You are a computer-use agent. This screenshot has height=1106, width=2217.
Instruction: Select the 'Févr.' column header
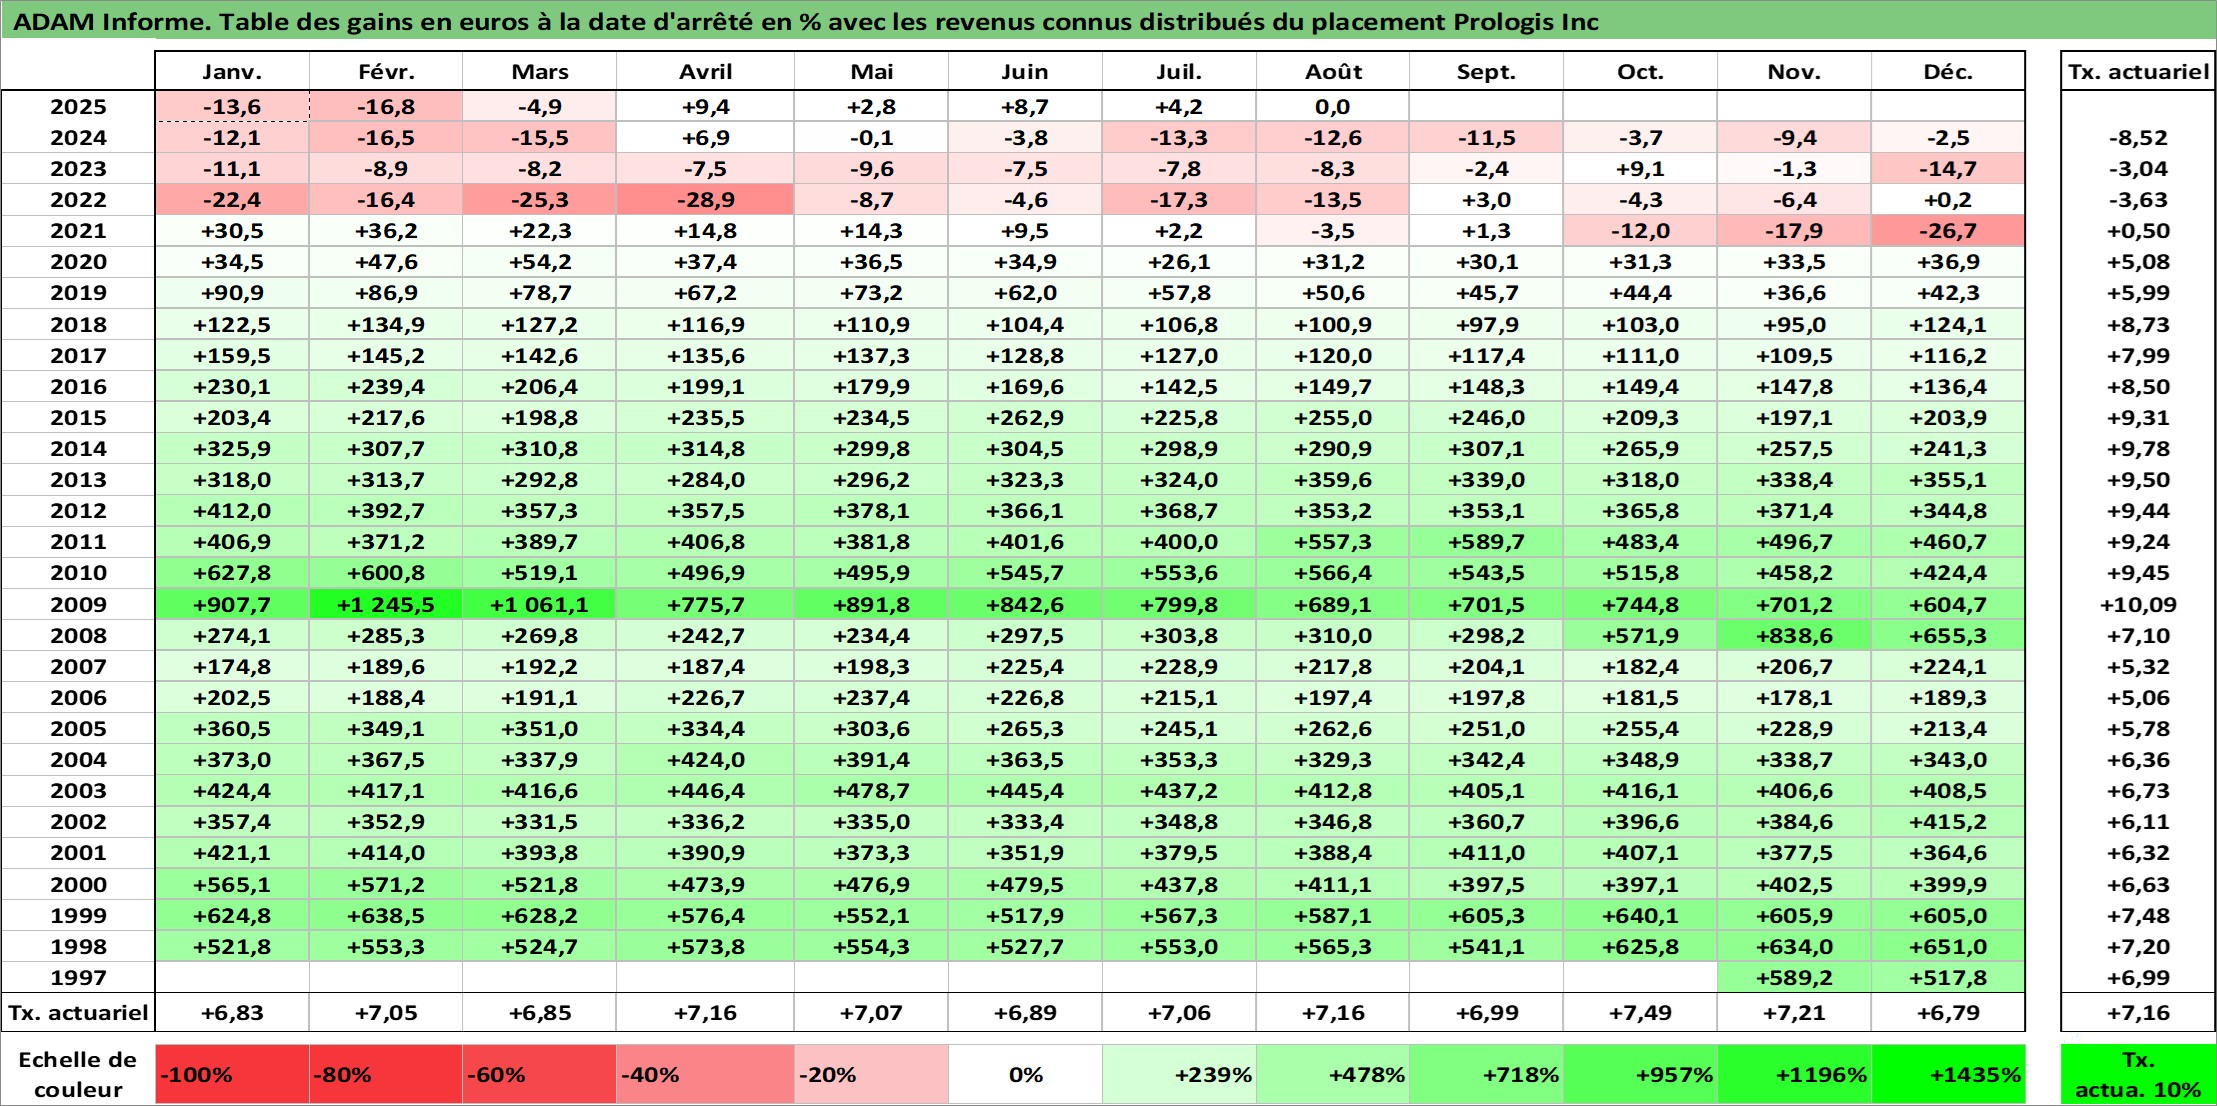tap(386, 72)
